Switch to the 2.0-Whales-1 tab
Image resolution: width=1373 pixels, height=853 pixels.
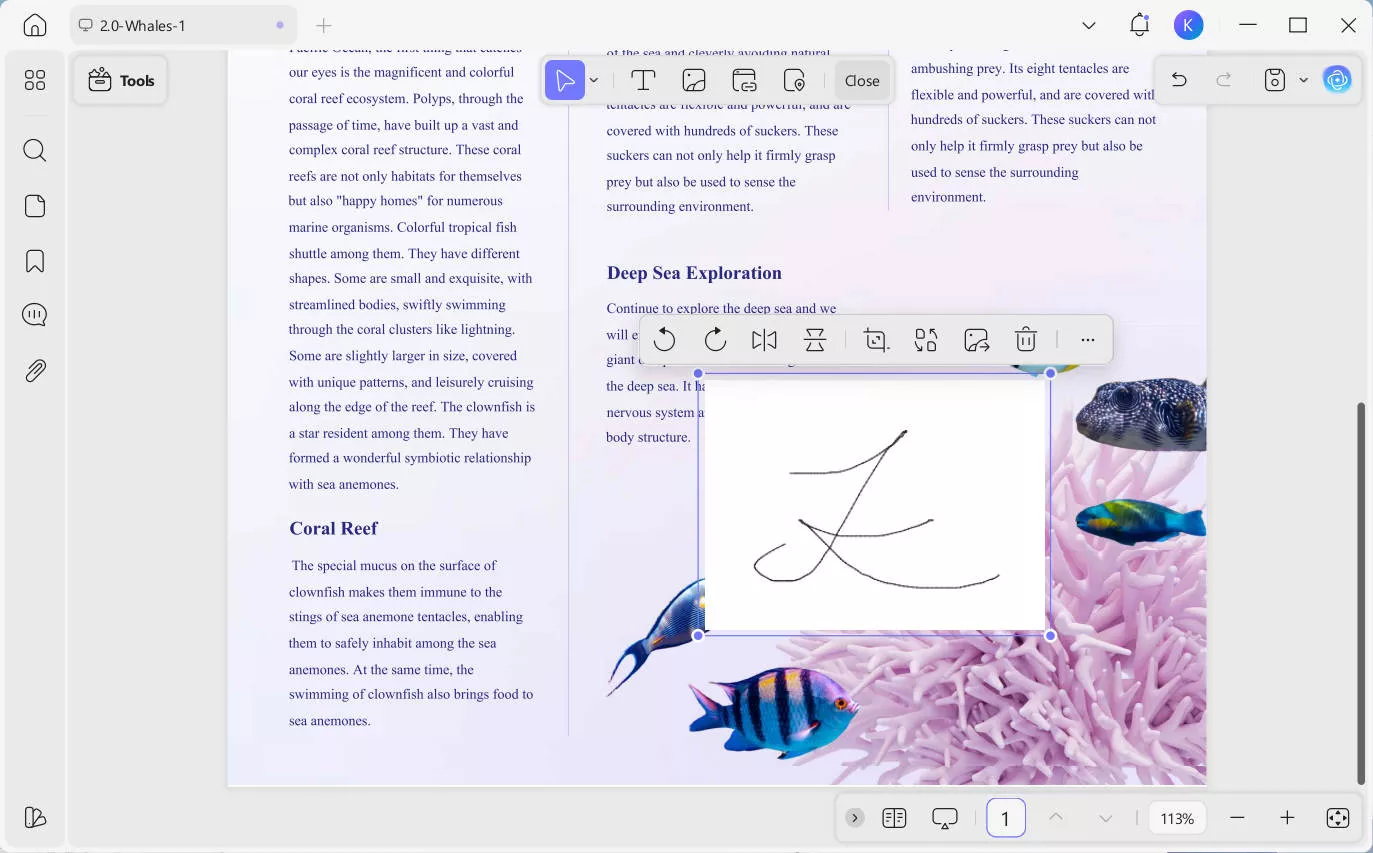coord(182,26)
